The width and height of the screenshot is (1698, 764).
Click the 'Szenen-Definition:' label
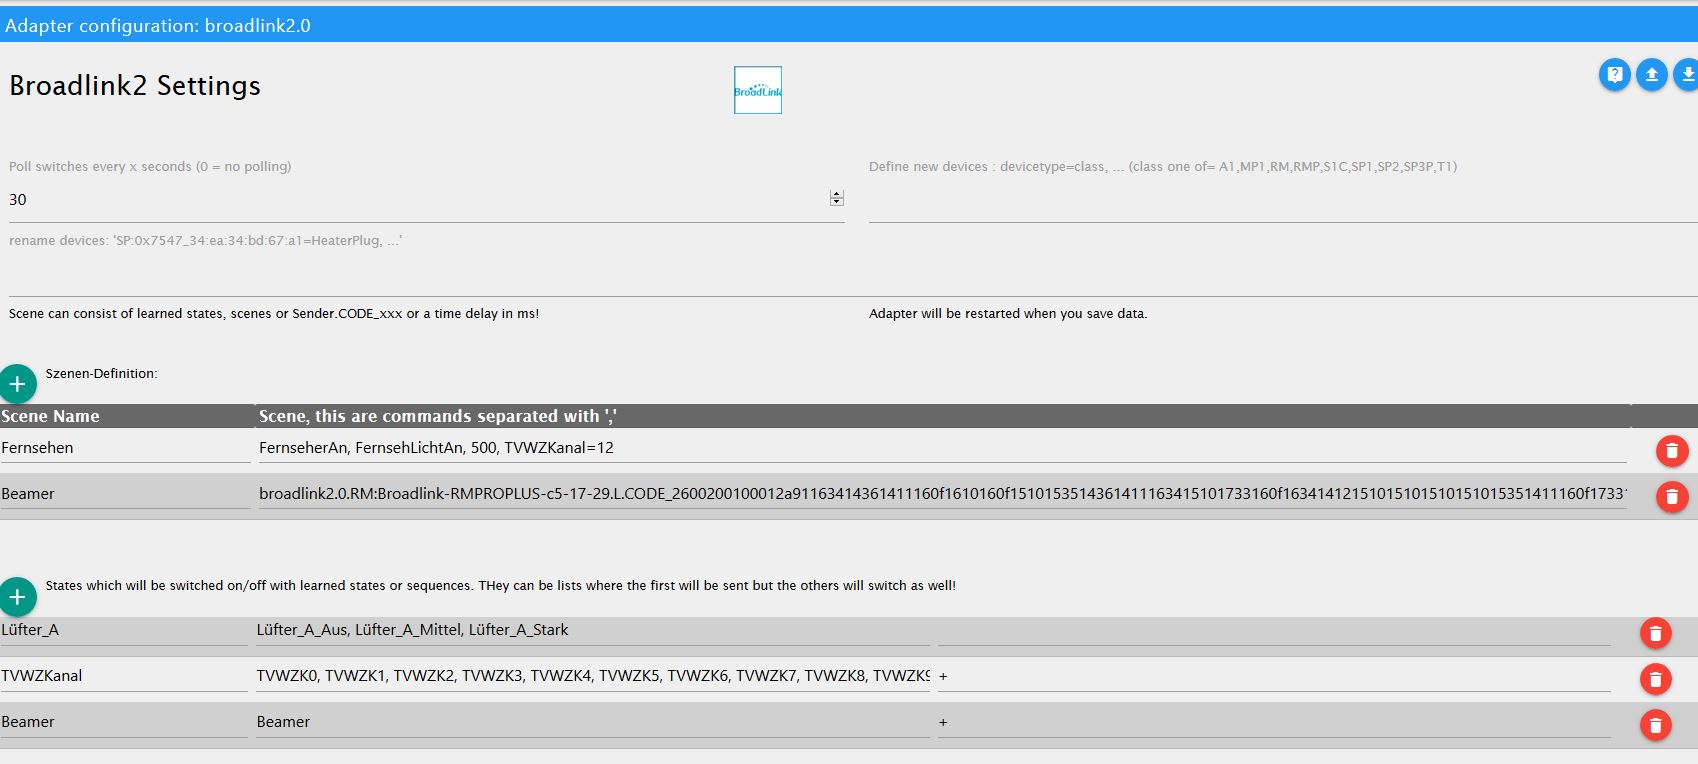[x=102, y=374]
